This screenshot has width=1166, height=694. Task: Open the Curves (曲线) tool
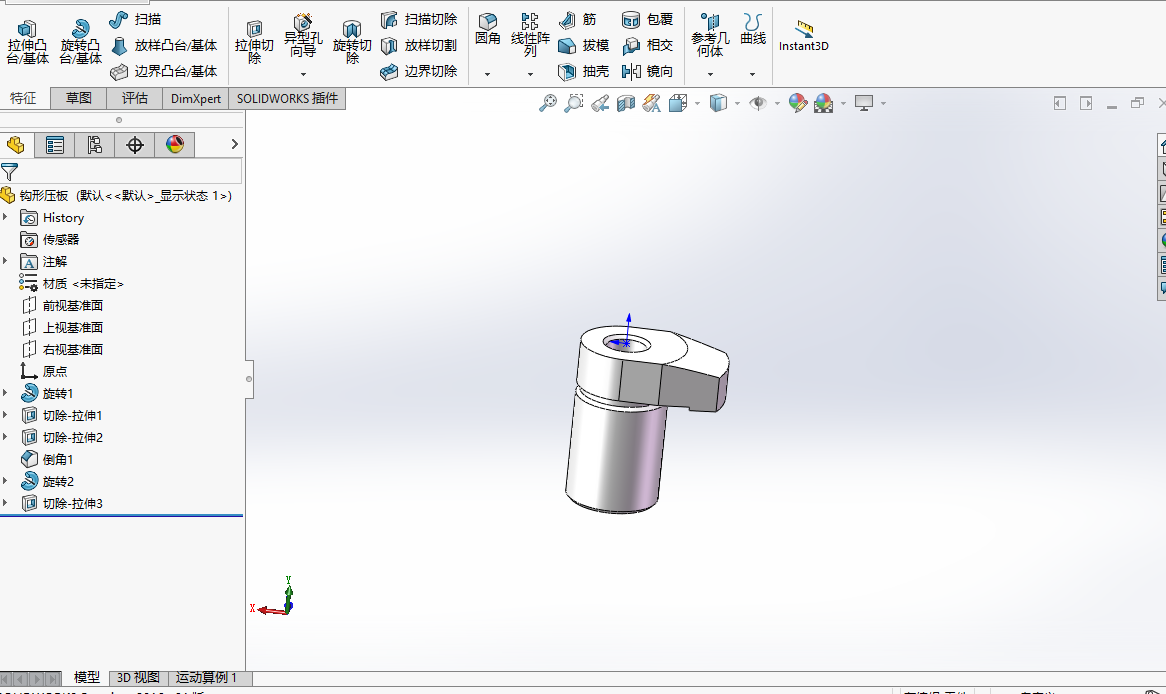coord(753,30)
